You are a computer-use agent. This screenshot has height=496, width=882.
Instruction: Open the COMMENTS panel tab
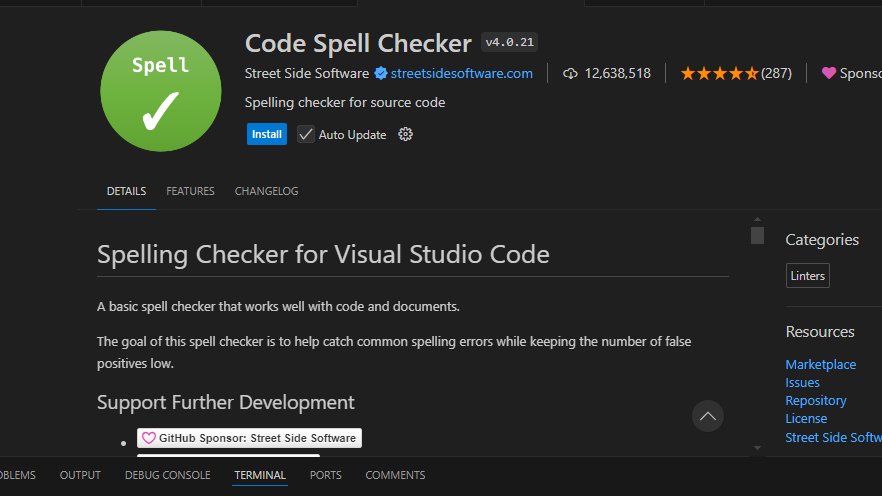(395, 475)
